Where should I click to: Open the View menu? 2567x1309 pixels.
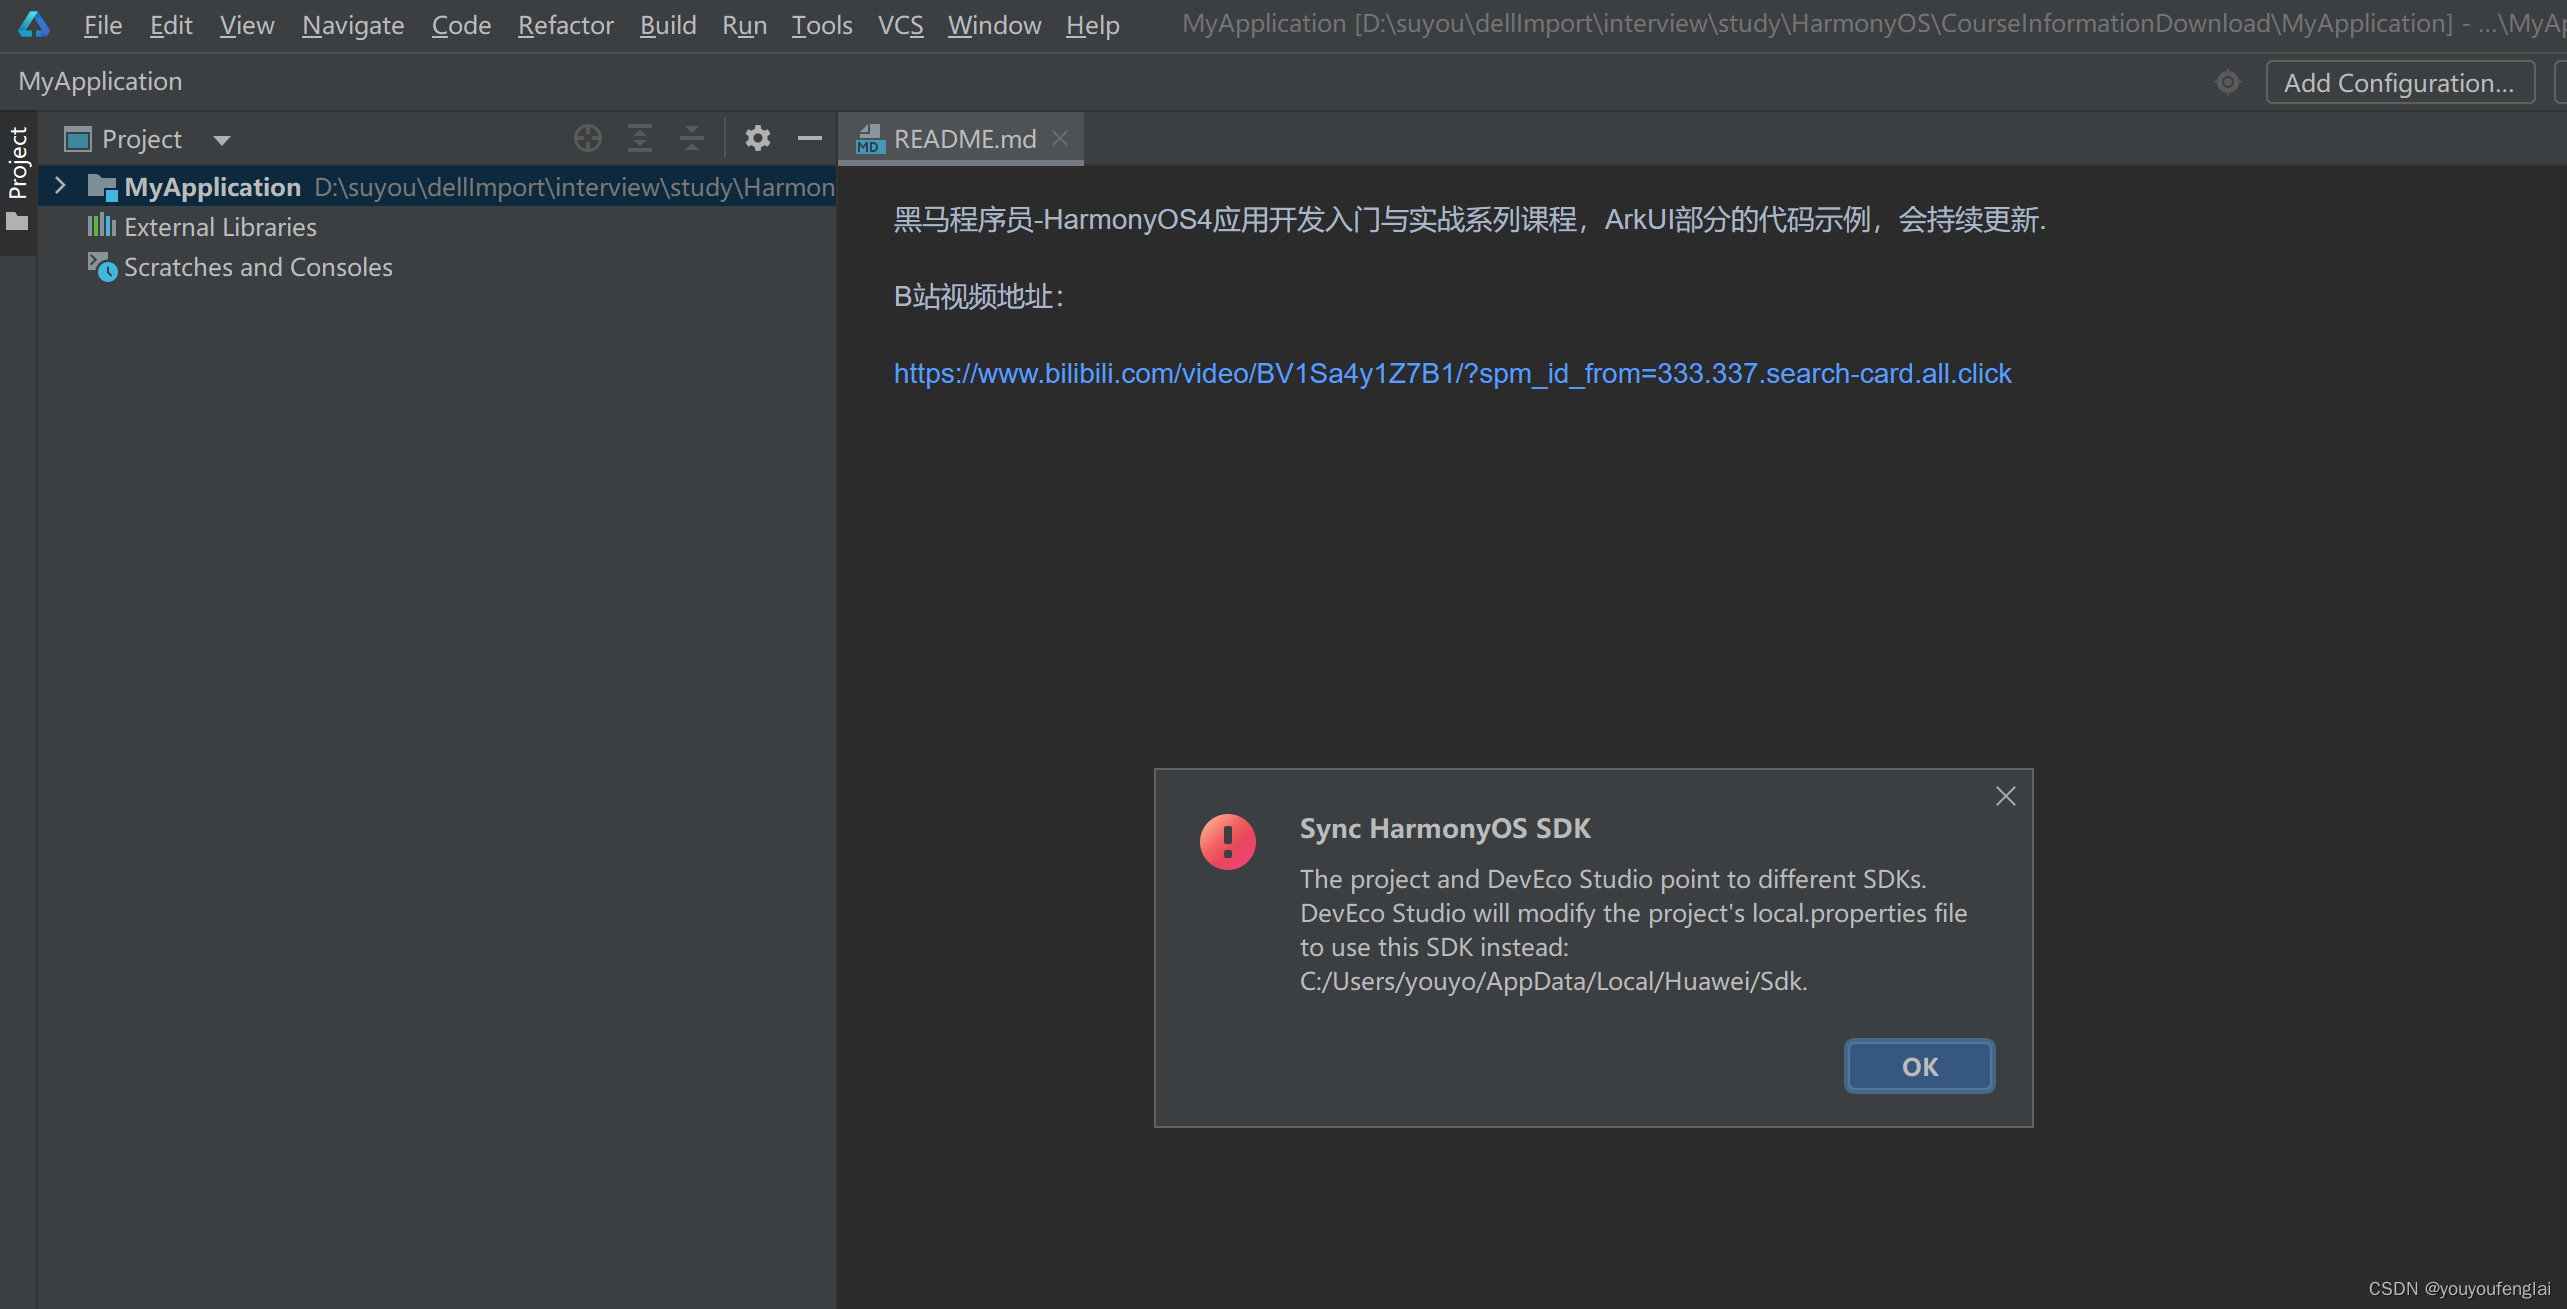pos(247,25)
